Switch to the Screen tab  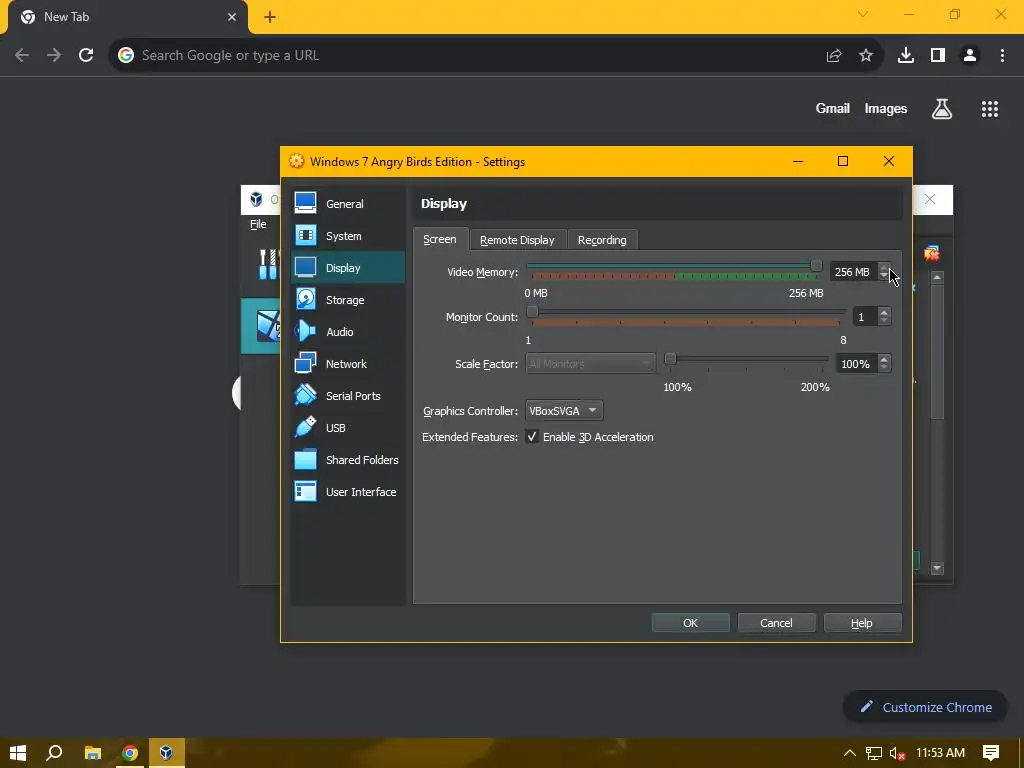(x=440, y=239)
